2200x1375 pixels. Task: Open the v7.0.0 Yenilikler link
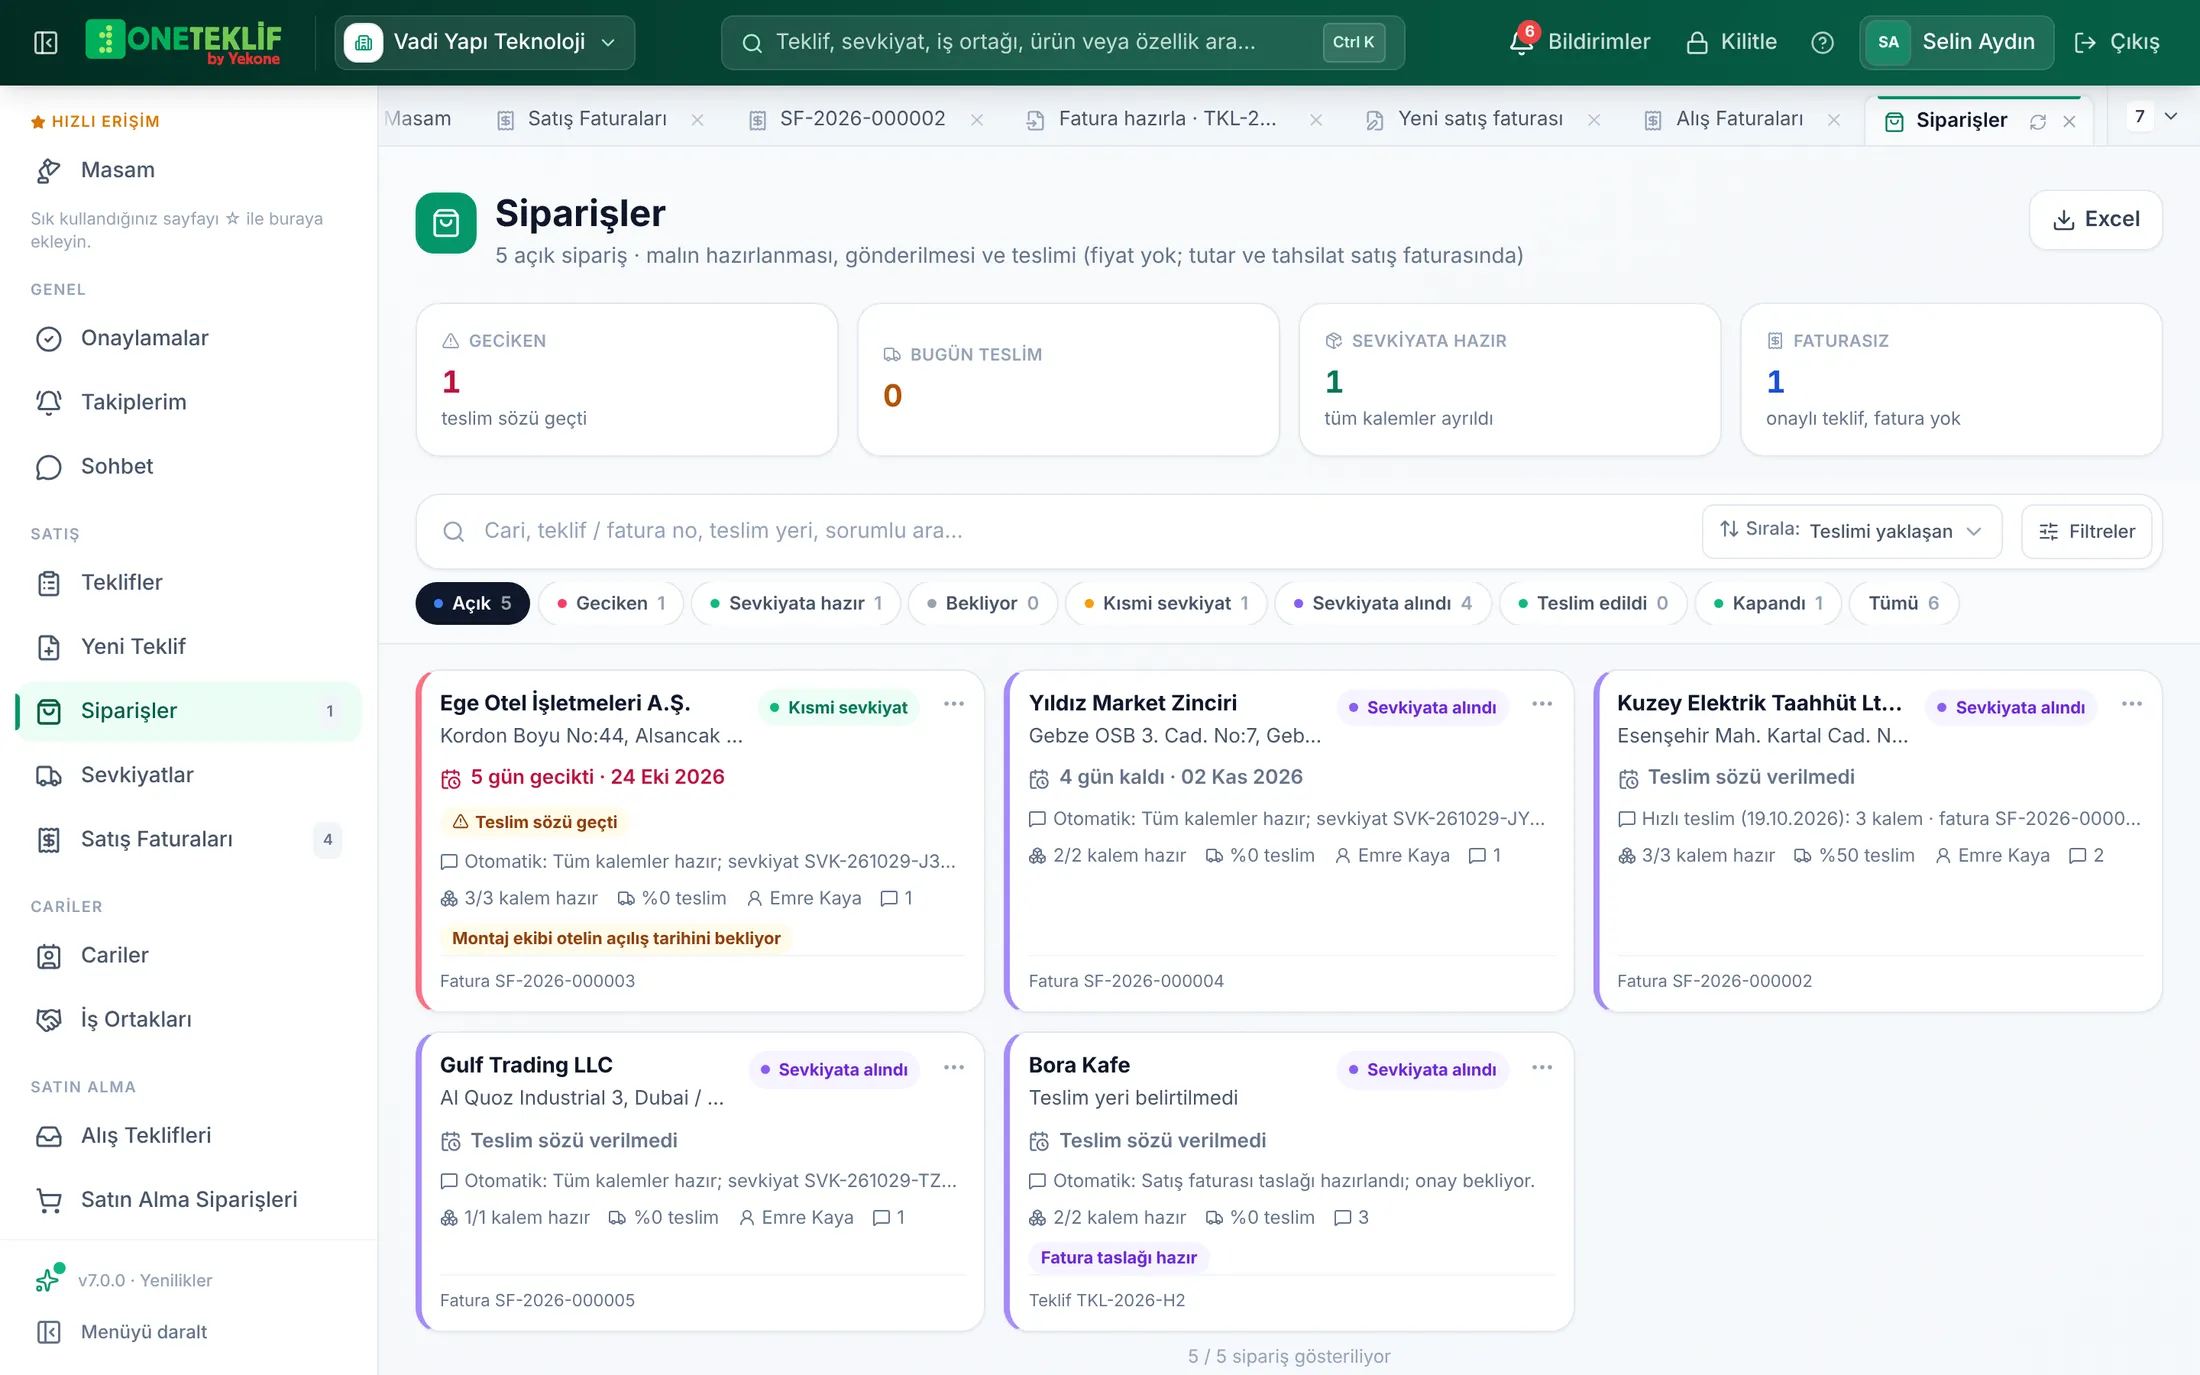click(x=145, y=1280)
